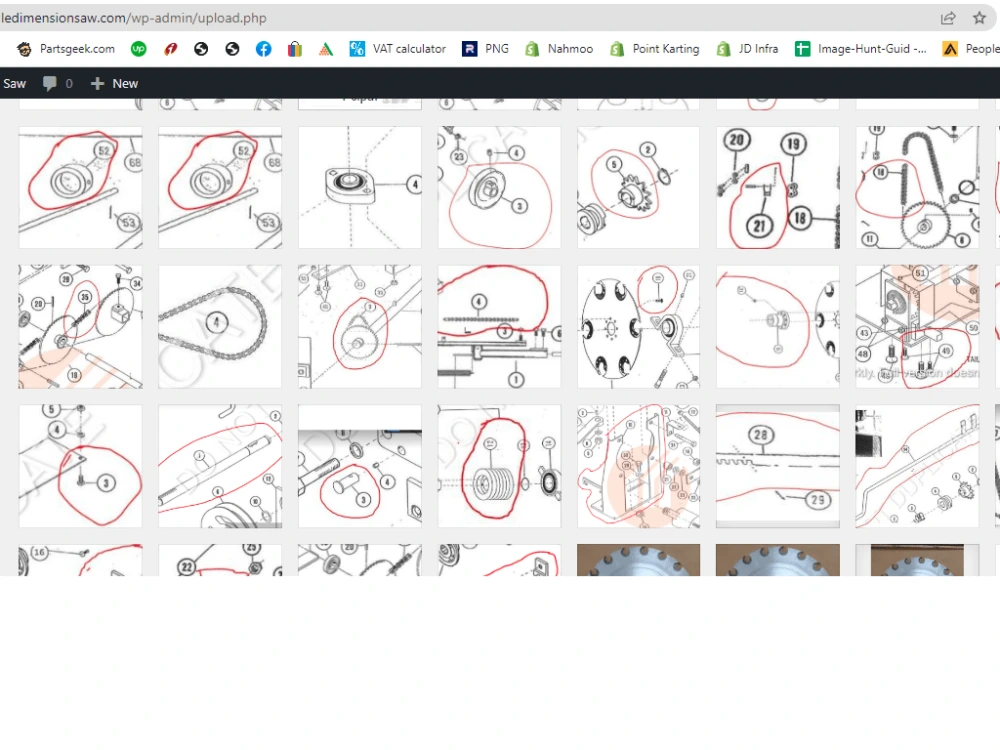1000x750 pixels.
Task: Open the Image-Hunt-Guid sheet bookmark
Action: point(860,49)
